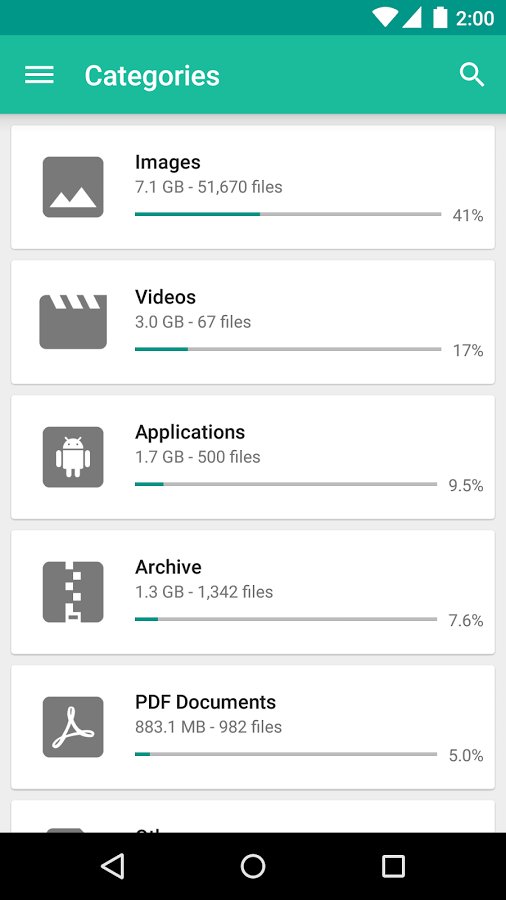This screenshot has height=900, width=506.
Task: Open the Images category title
Action: [x=168, y=162]
